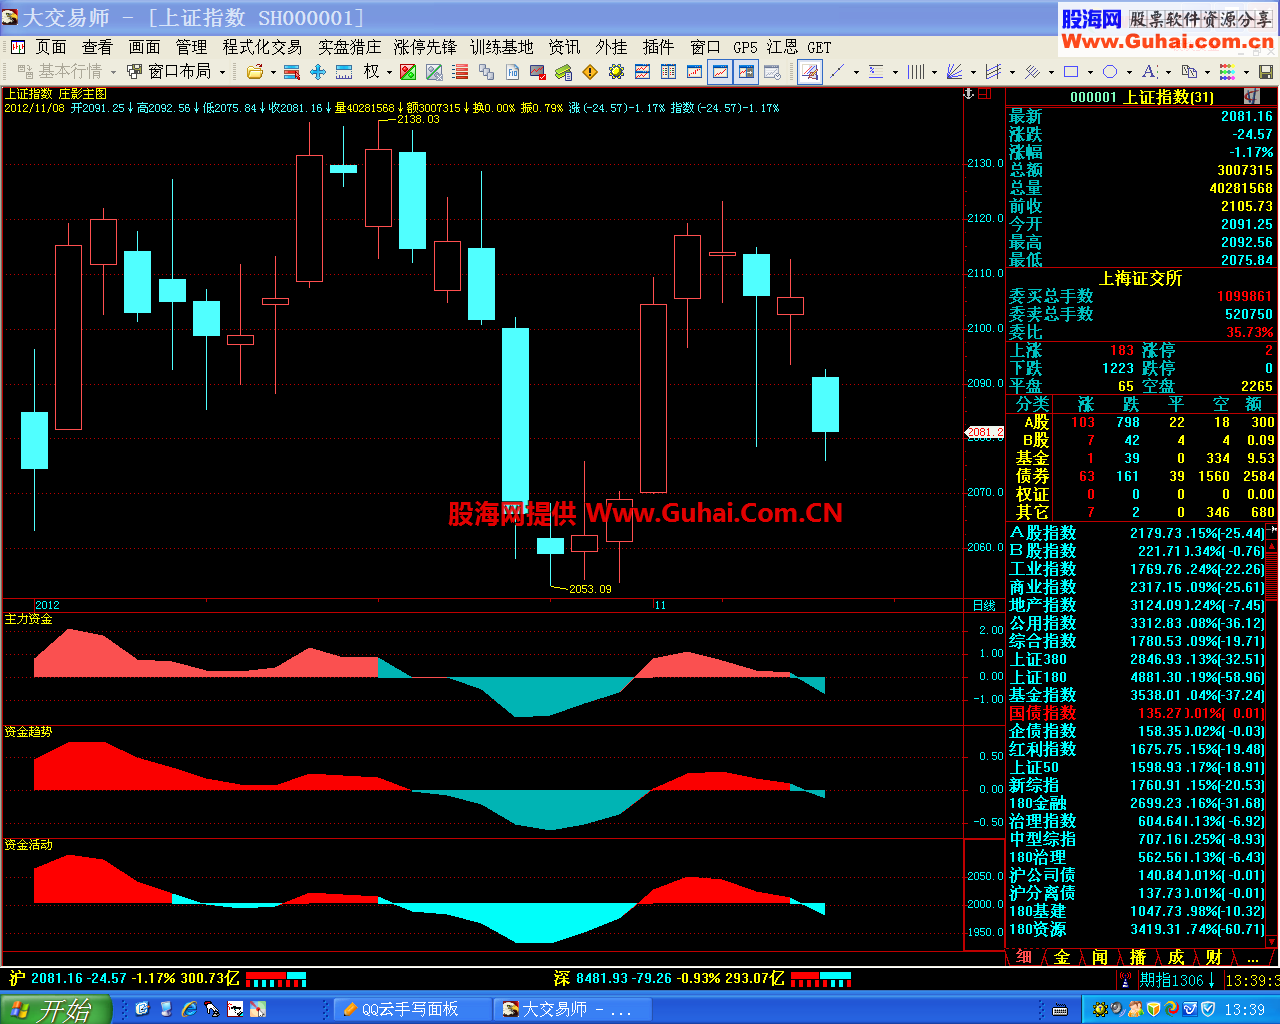Select the parallel vertical lines tool

pos(915,72)
